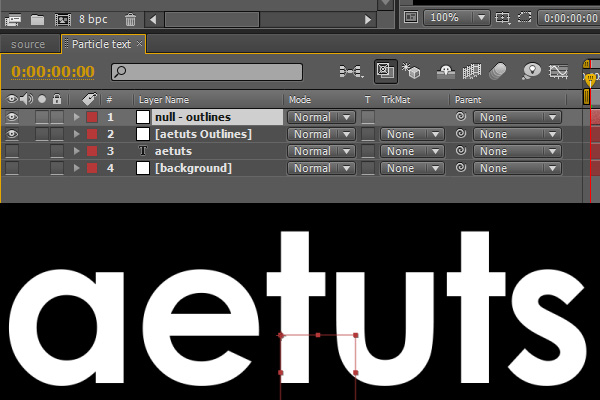600x400 pixels.
Task: Expand the aetuts text layer properties
Action: (x=77, y=151)
